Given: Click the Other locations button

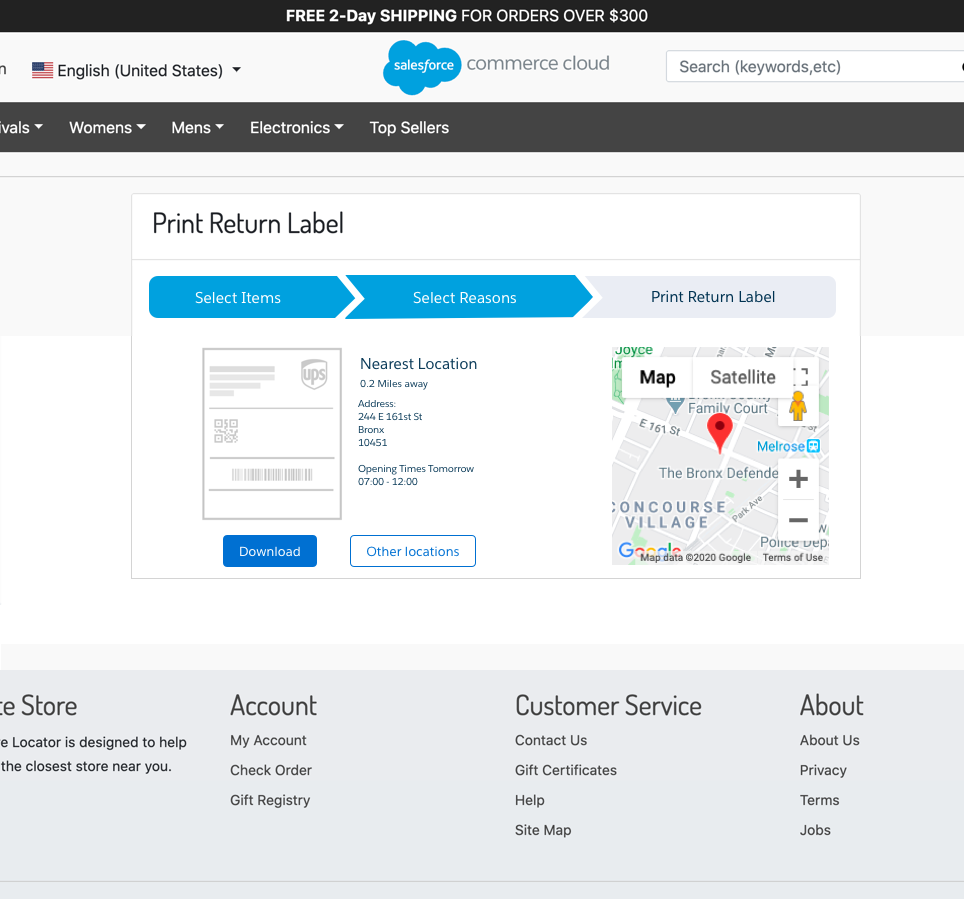Looking at the screenshot, I should coord(413,551).
